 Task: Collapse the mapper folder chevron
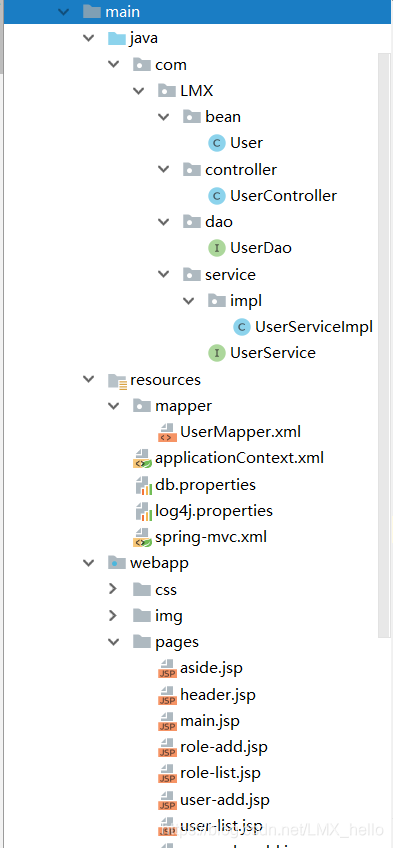click(x=114, y=406)
